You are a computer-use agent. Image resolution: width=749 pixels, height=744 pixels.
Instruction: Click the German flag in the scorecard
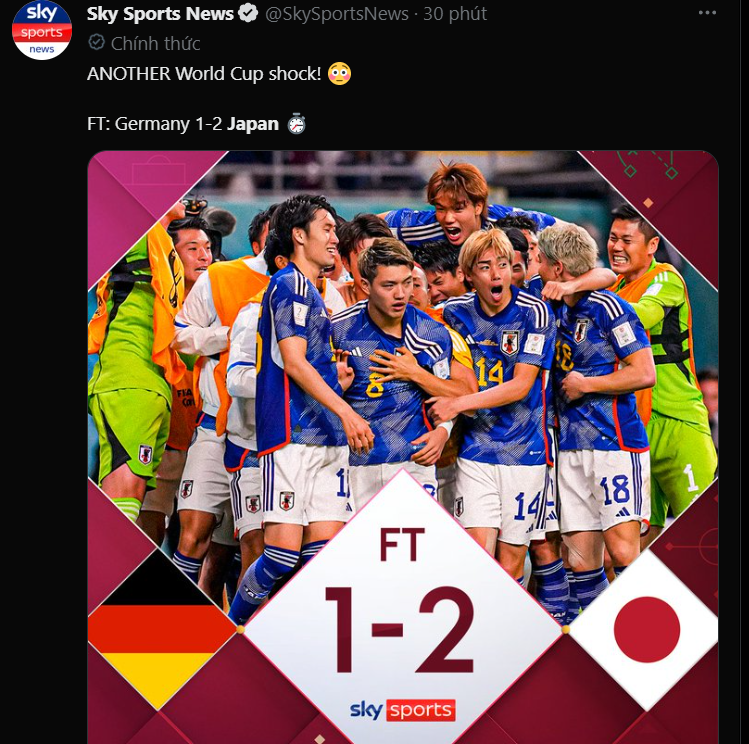[160, 628]
